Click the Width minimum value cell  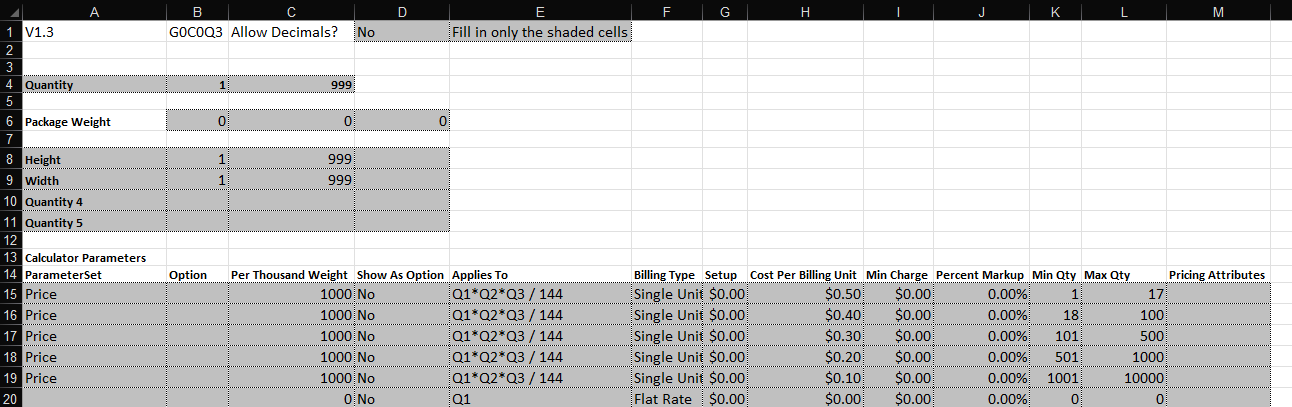click(197, 181)
